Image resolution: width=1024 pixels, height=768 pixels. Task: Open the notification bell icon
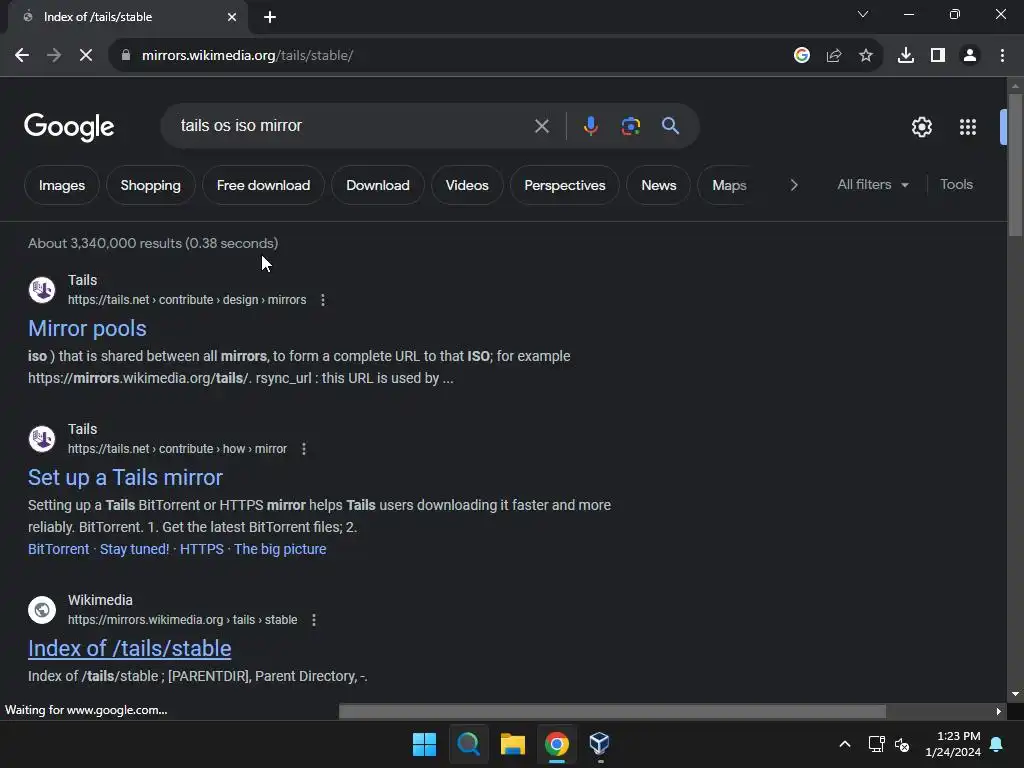click(x=997, y=744)
